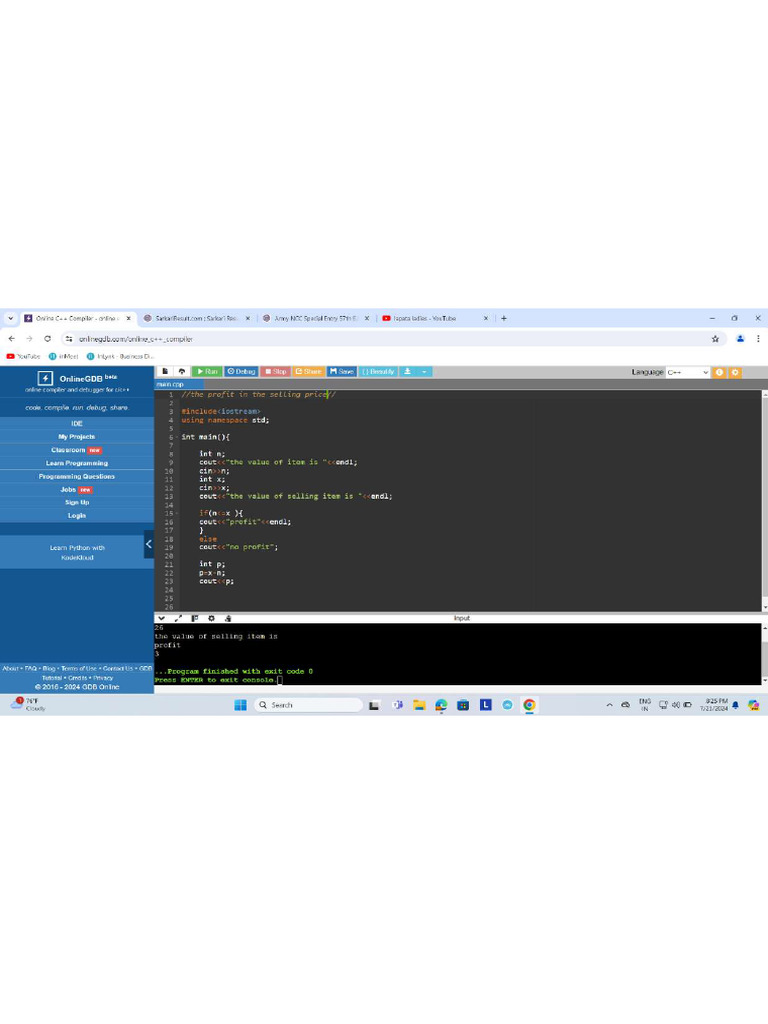Viewport: 768px width, 1024px height.
Task: Click the taskbar Search box
Action: point(308,705)
